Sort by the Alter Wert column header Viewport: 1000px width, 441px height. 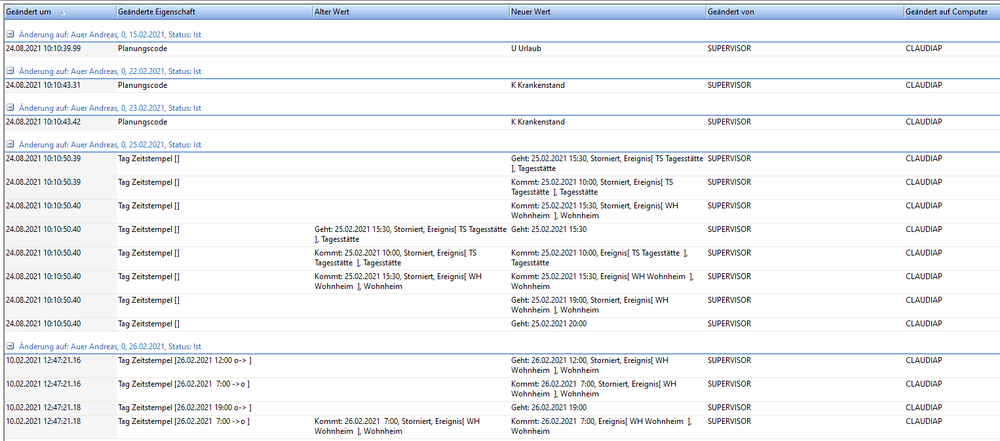point(336,12)
